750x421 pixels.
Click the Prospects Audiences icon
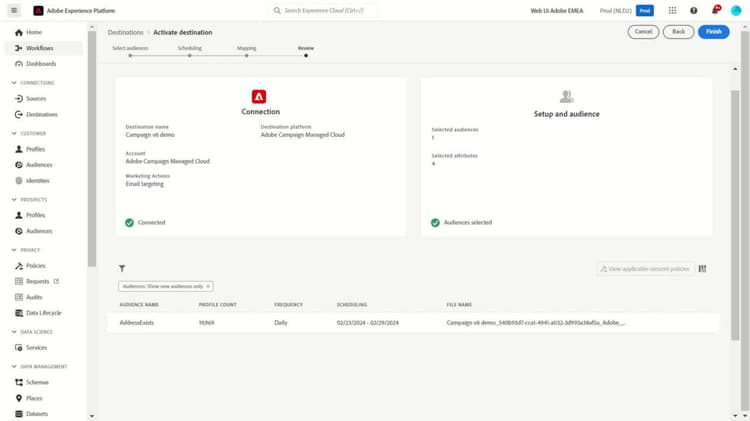pyautogui.click(x=19, y=231)
